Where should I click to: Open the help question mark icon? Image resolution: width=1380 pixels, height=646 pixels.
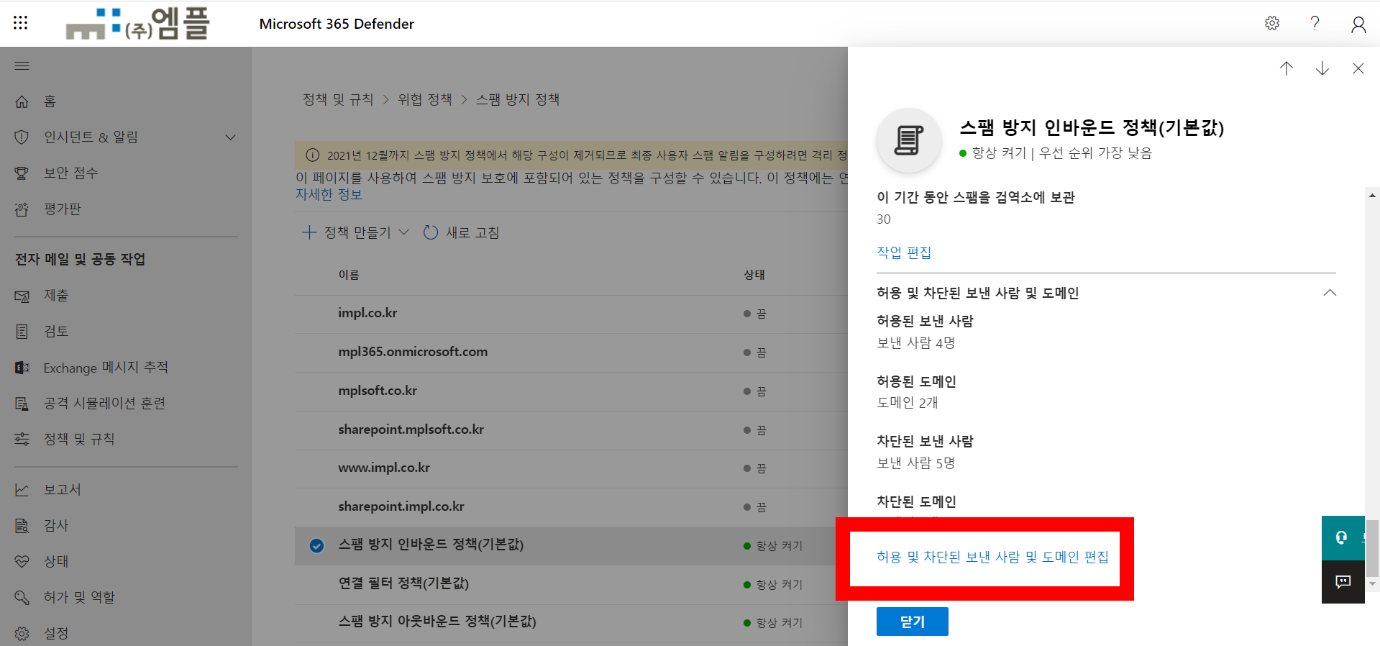coord(1315,23)
